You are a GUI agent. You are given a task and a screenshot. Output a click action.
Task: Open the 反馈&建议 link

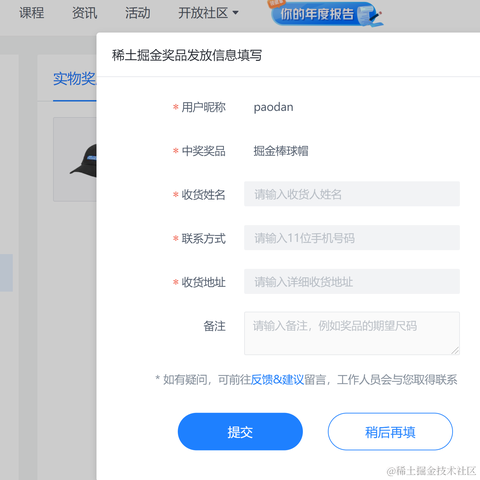(277, 380)
